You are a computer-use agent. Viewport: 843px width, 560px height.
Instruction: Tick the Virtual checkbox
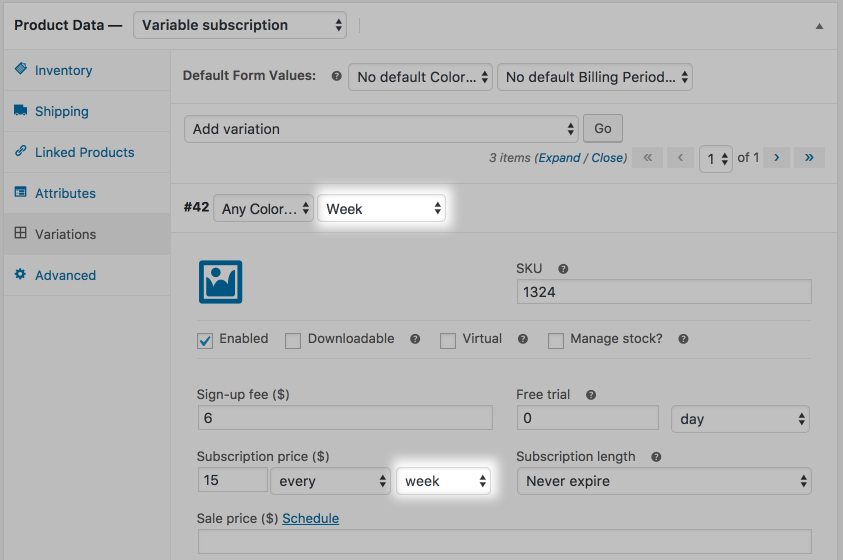(x=448, y=341)
